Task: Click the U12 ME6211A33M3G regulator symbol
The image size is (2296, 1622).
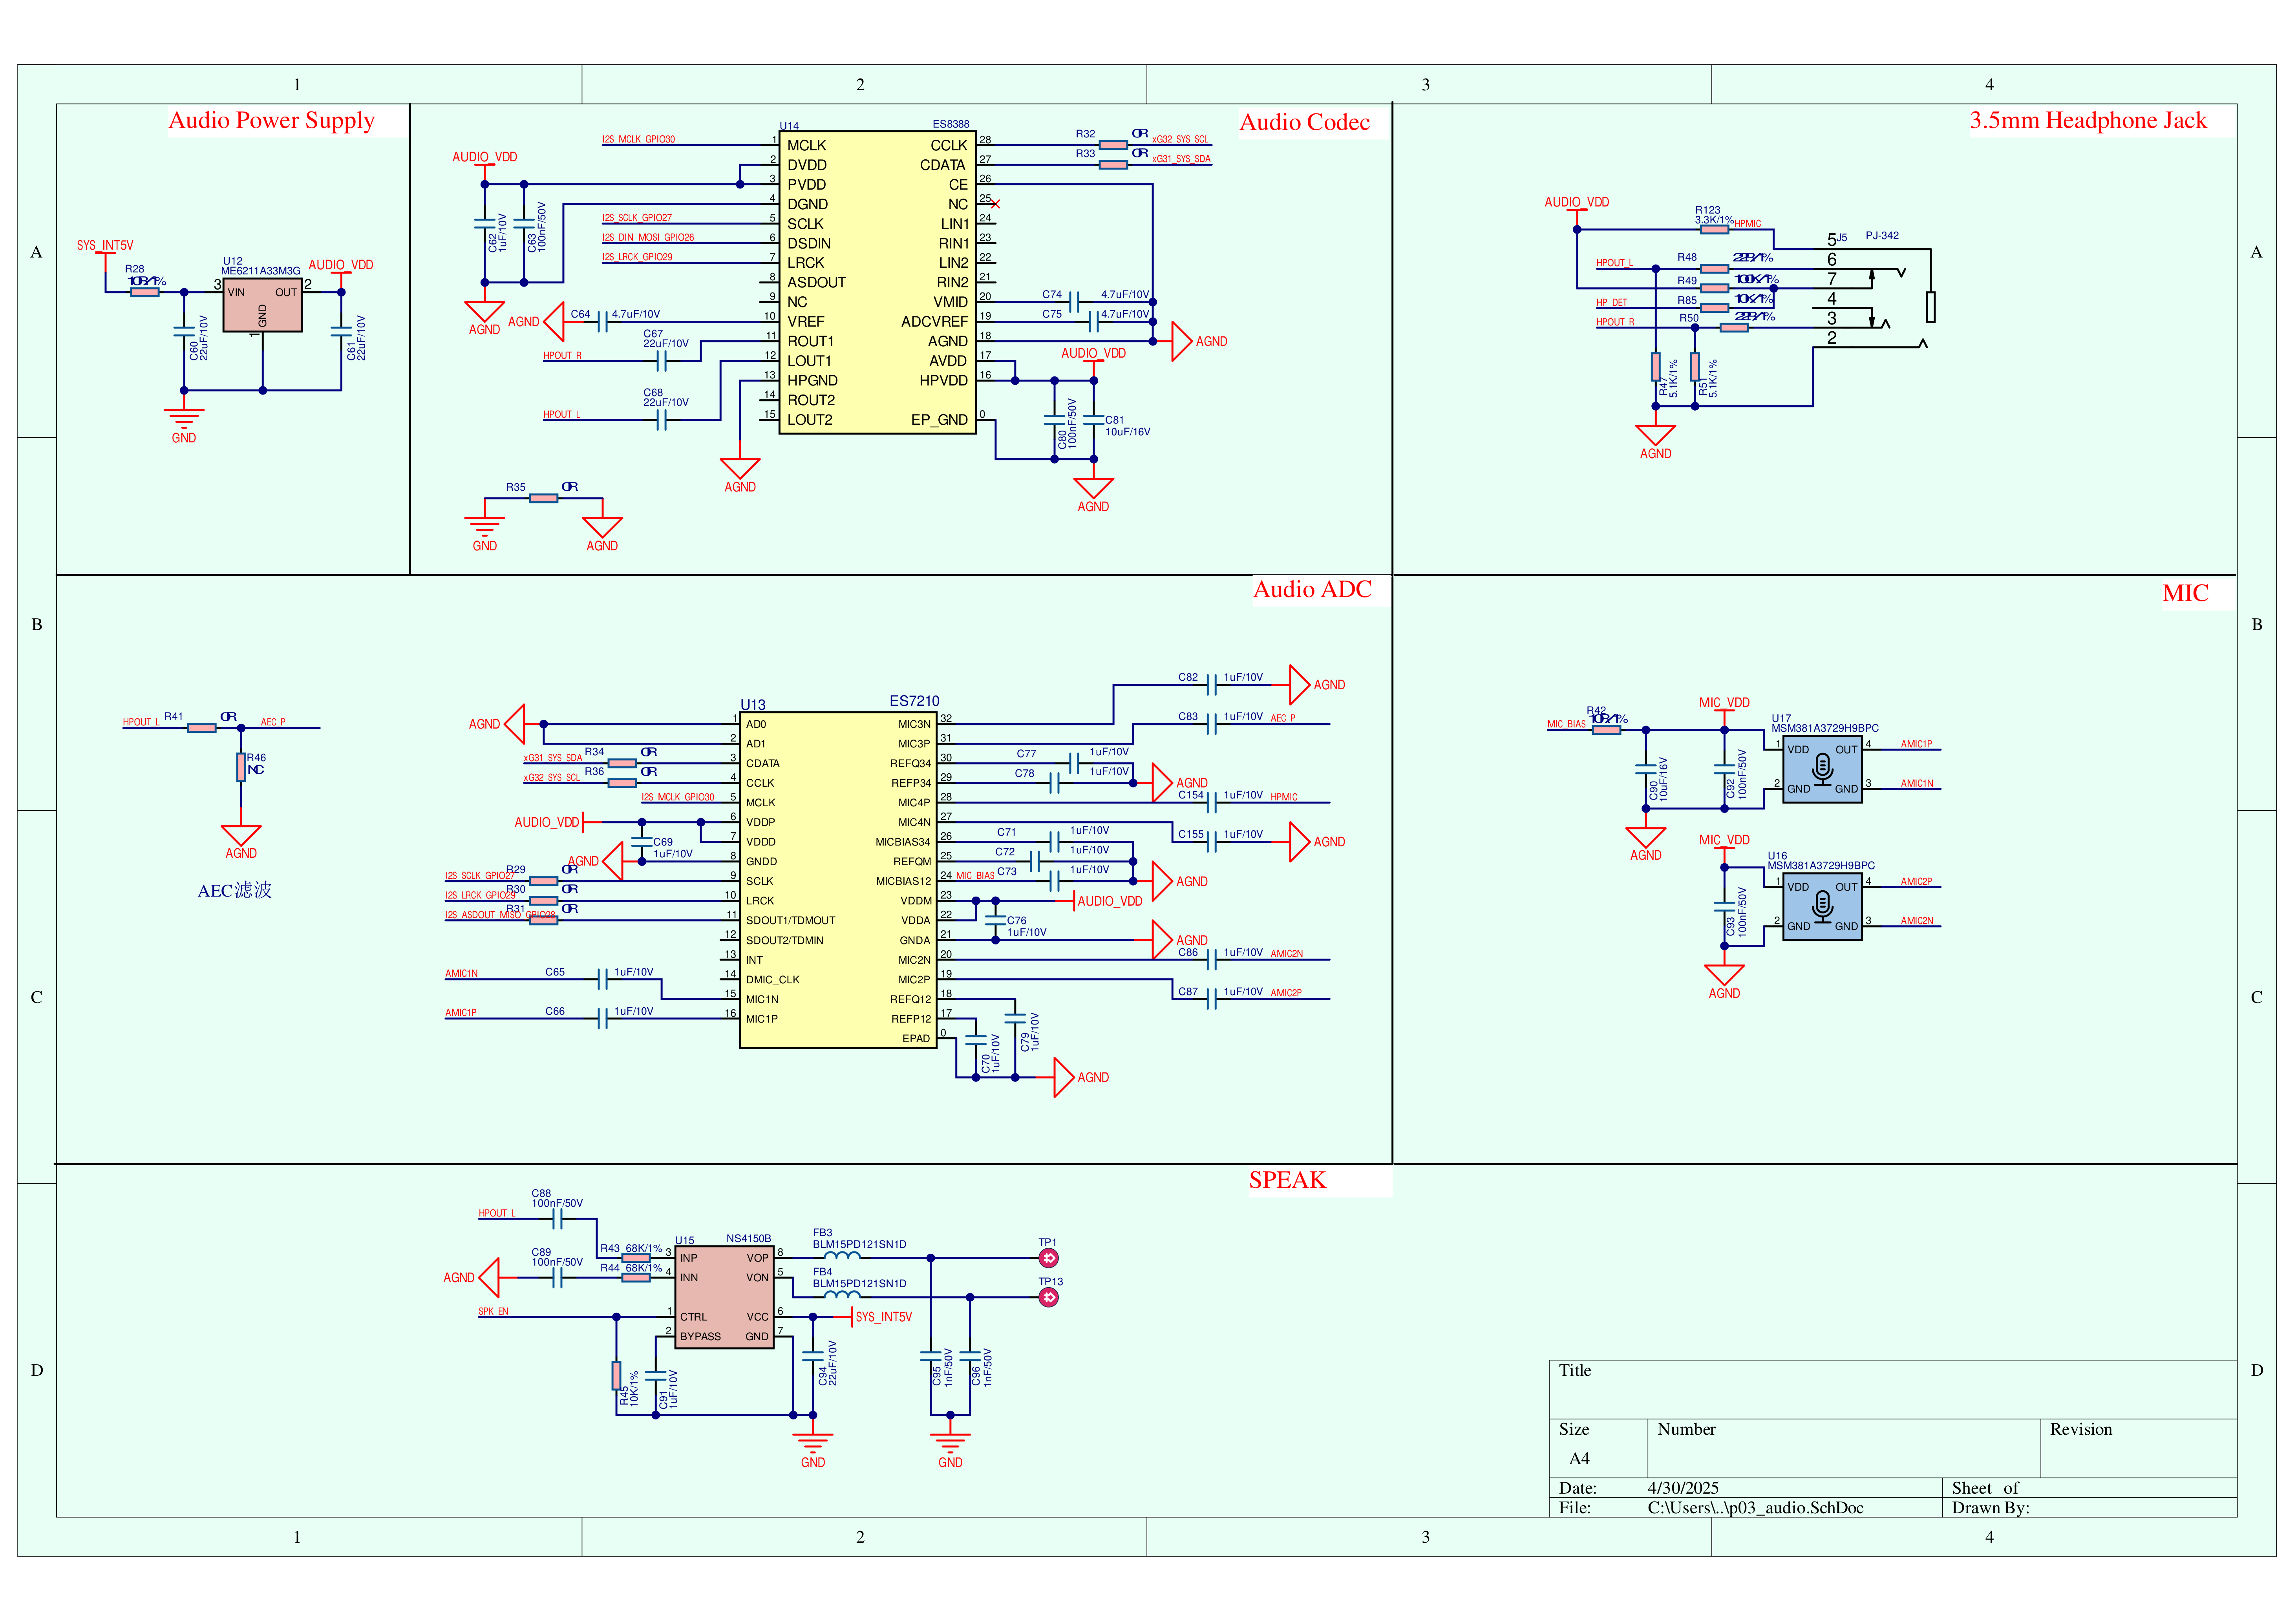Action: point(262,305)
